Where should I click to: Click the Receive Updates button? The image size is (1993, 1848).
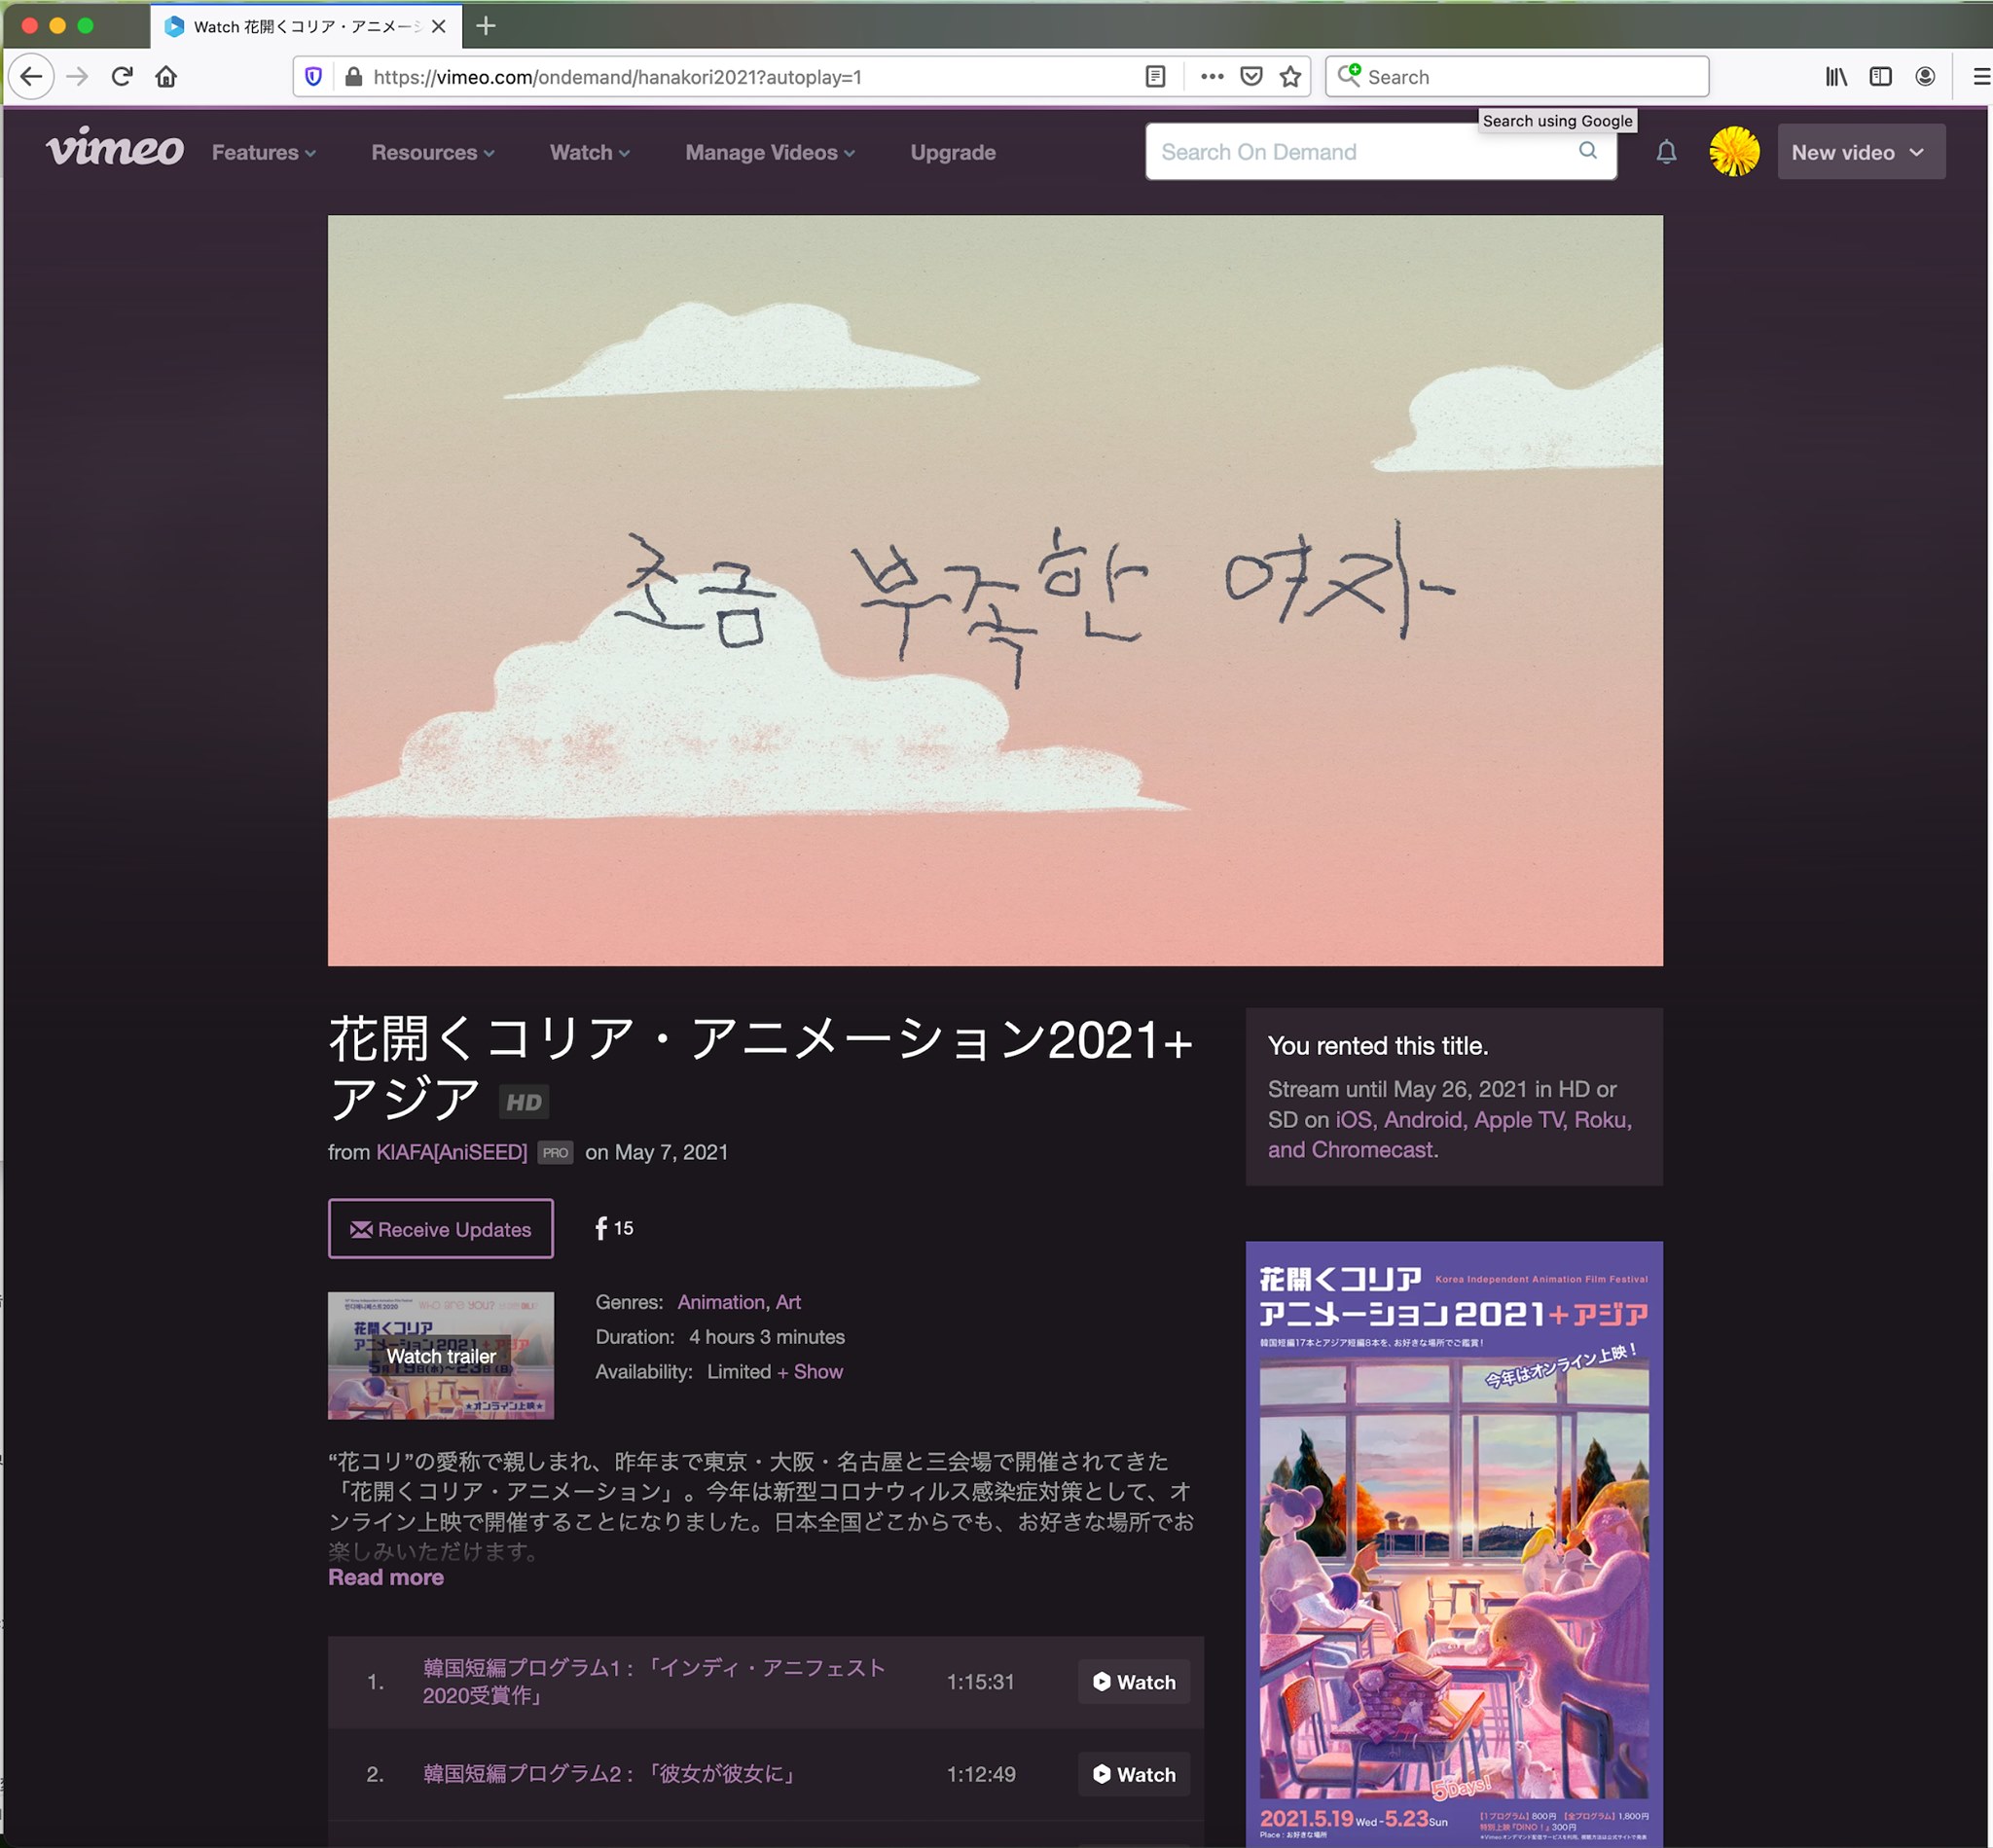tap(441, 1229)
